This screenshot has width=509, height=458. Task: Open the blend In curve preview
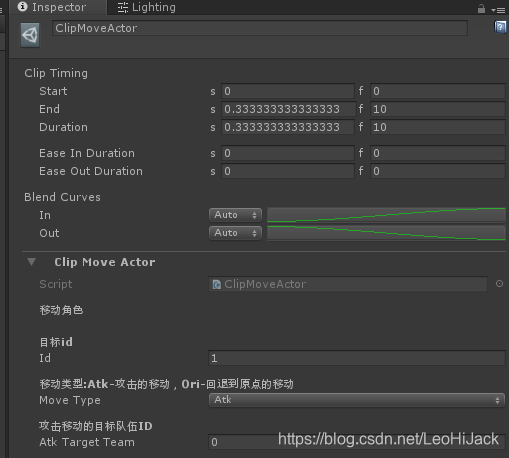point(386,215)
